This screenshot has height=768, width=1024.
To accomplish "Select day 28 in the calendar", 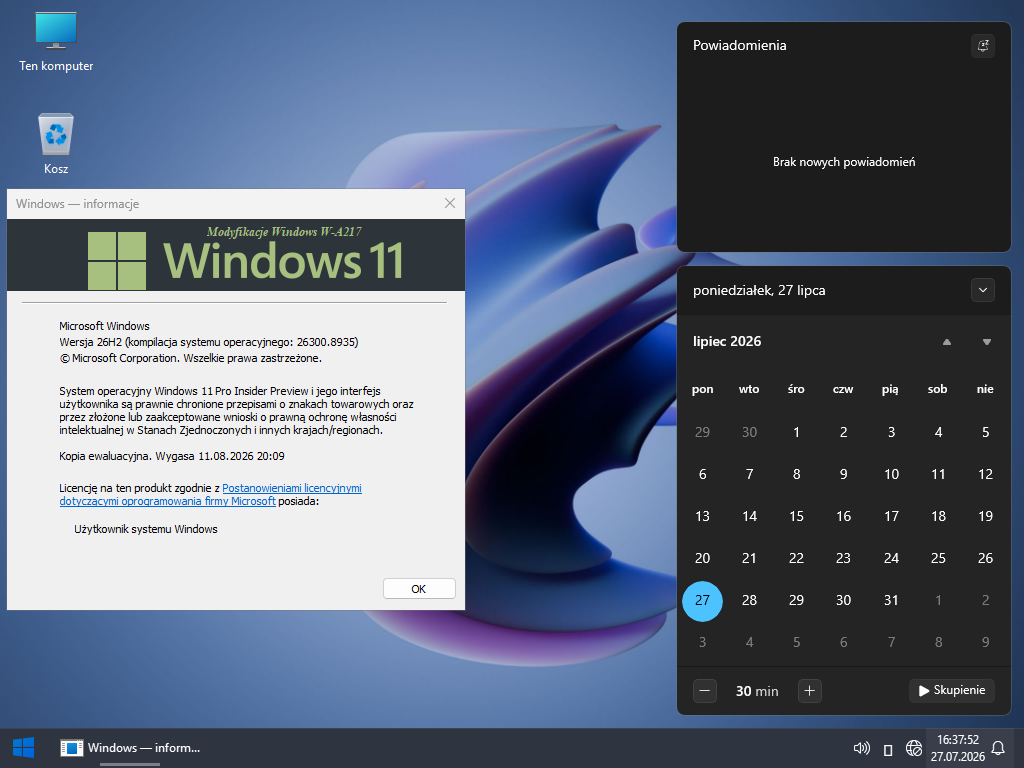I will click(x=749, y=600).
